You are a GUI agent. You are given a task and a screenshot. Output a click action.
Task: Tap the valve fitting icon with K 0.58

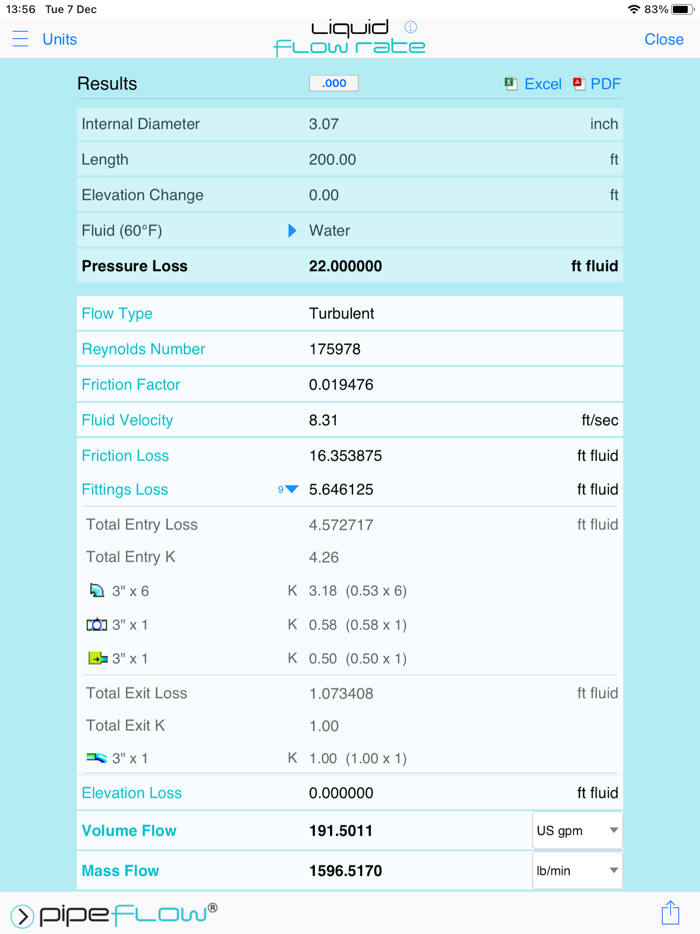click(x=97, y=625)
